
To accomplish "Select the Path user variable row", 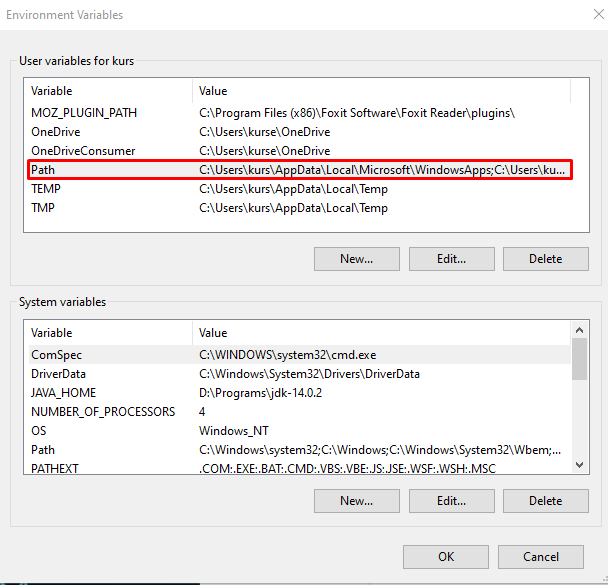I will tap(300, 170).
